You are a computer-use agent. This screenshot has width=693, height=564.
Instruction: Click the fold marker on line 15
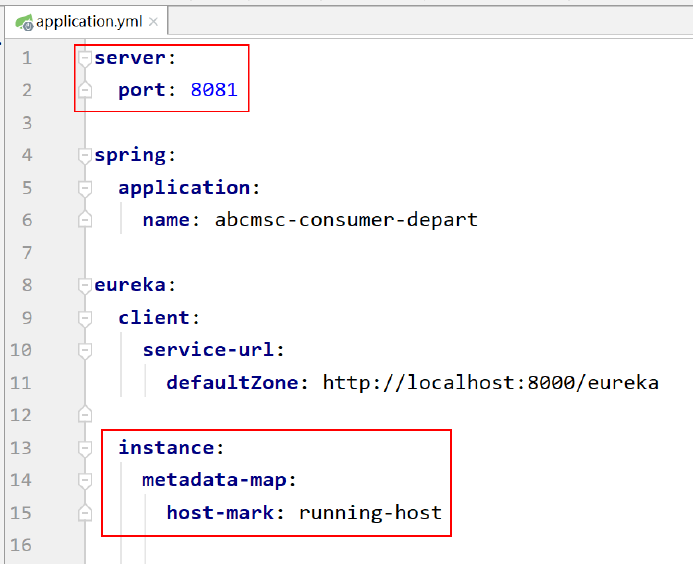(85, 512)
